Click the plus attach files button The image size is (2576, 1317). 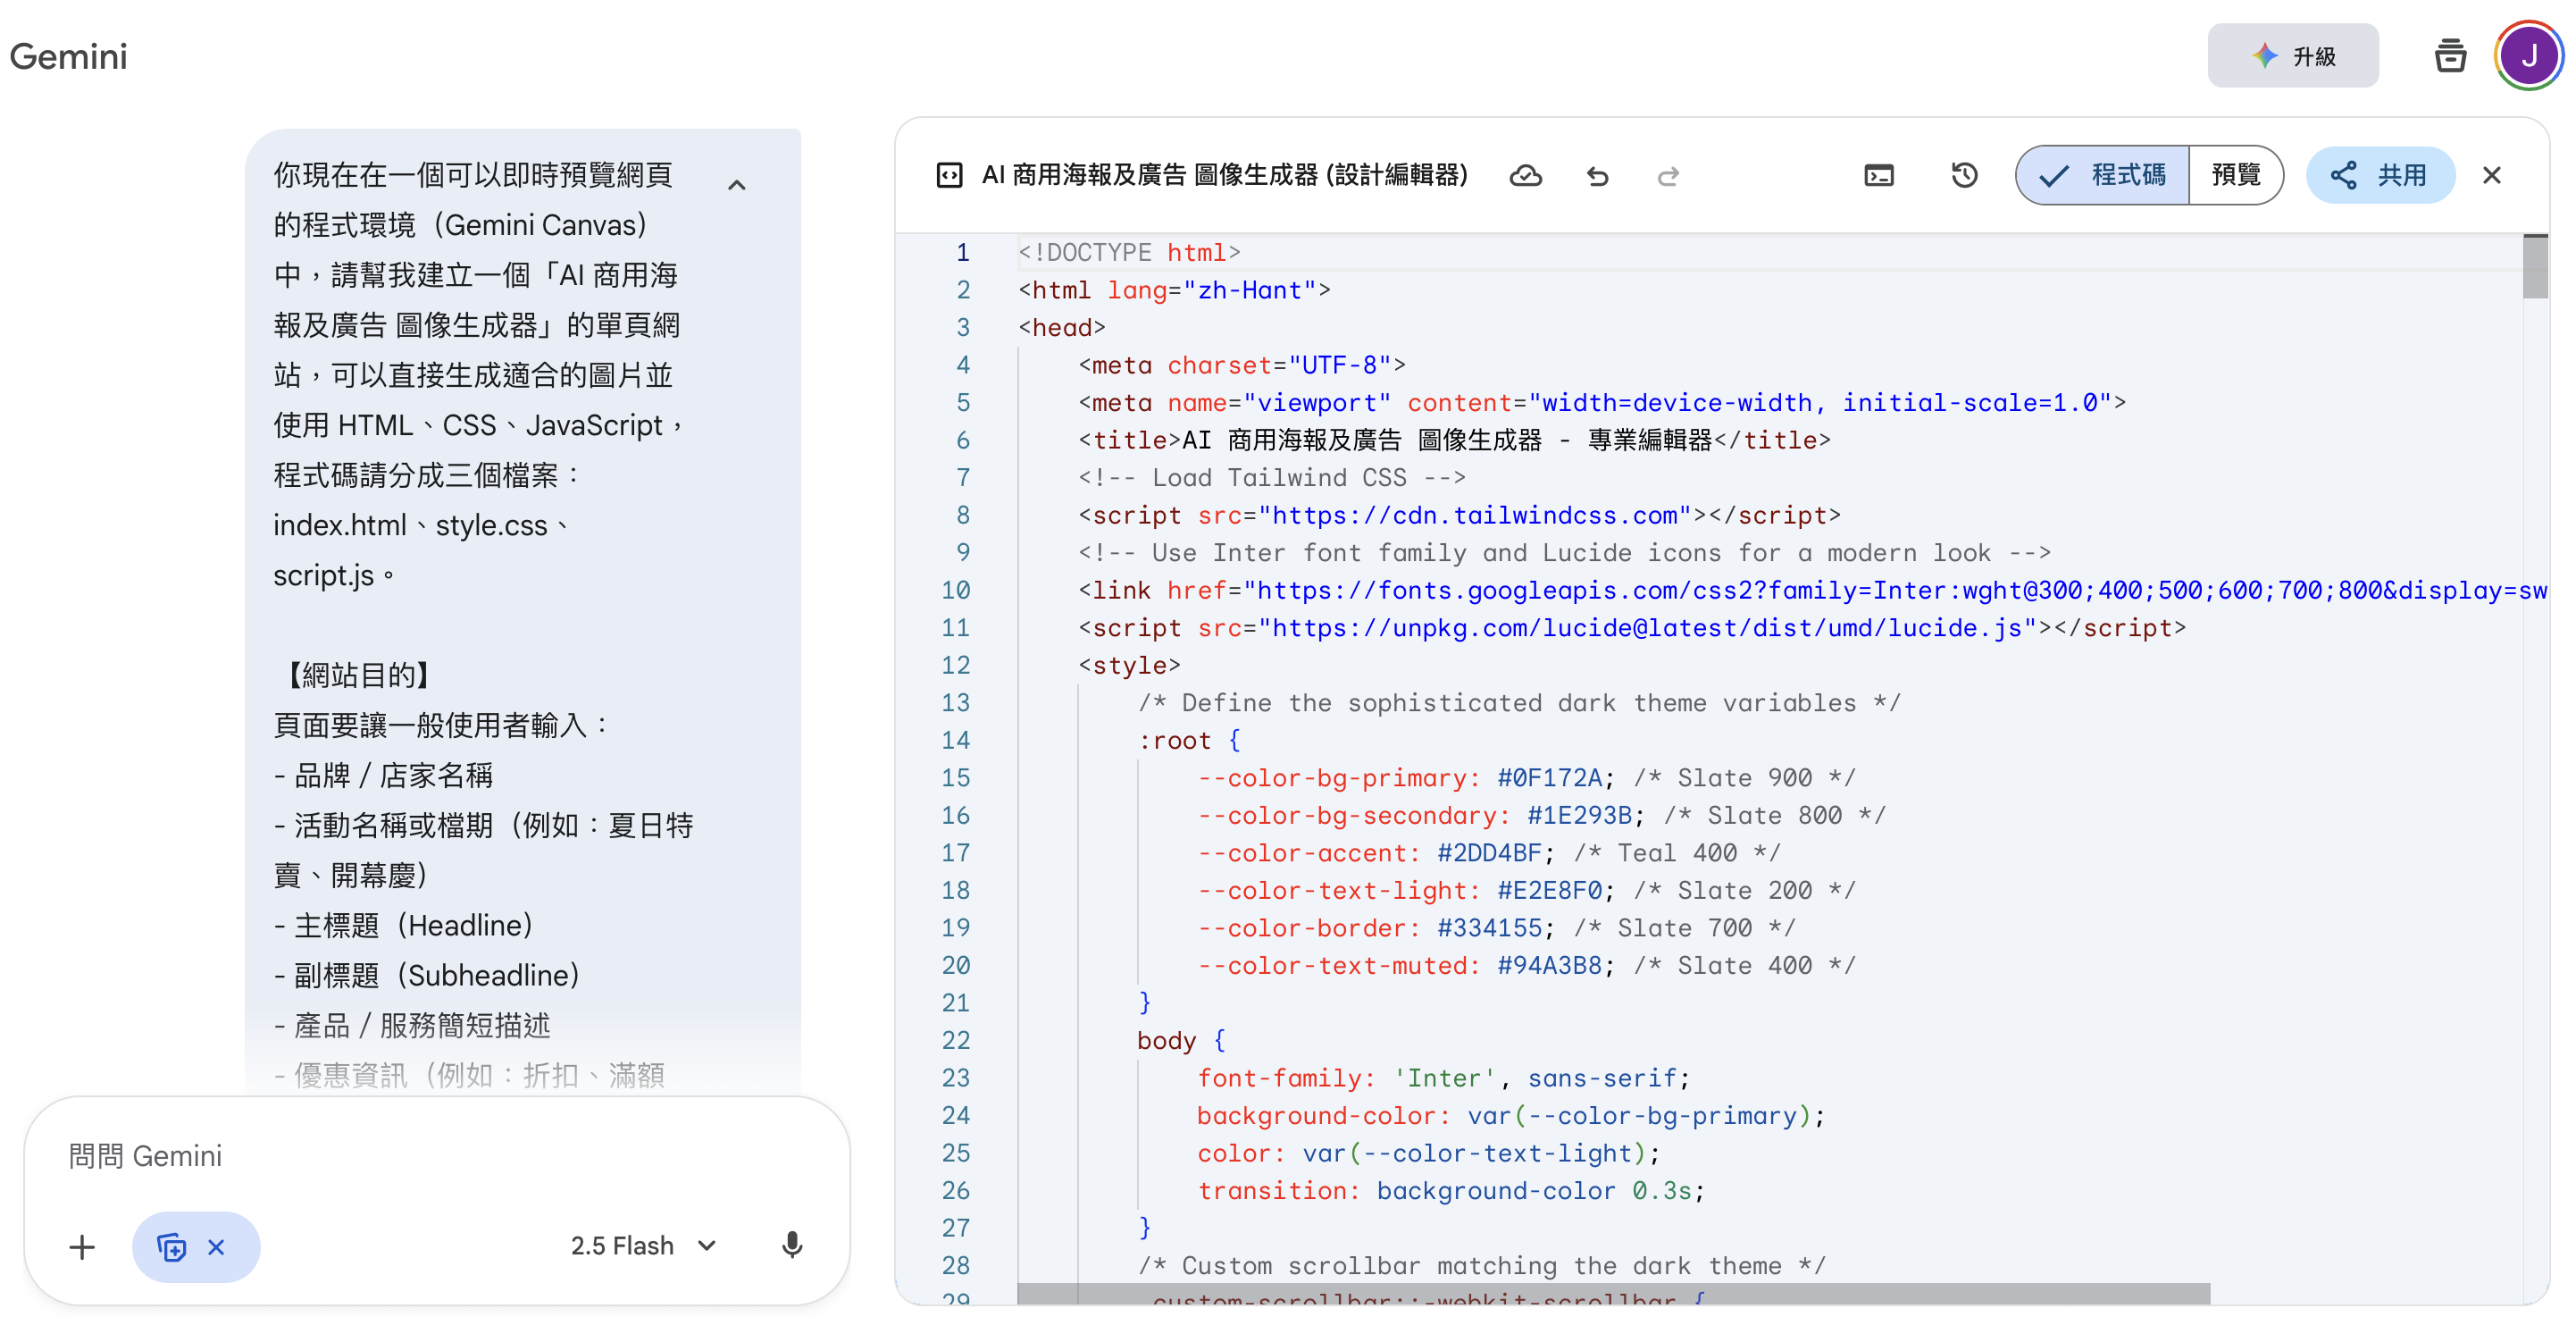[82, 1246]
